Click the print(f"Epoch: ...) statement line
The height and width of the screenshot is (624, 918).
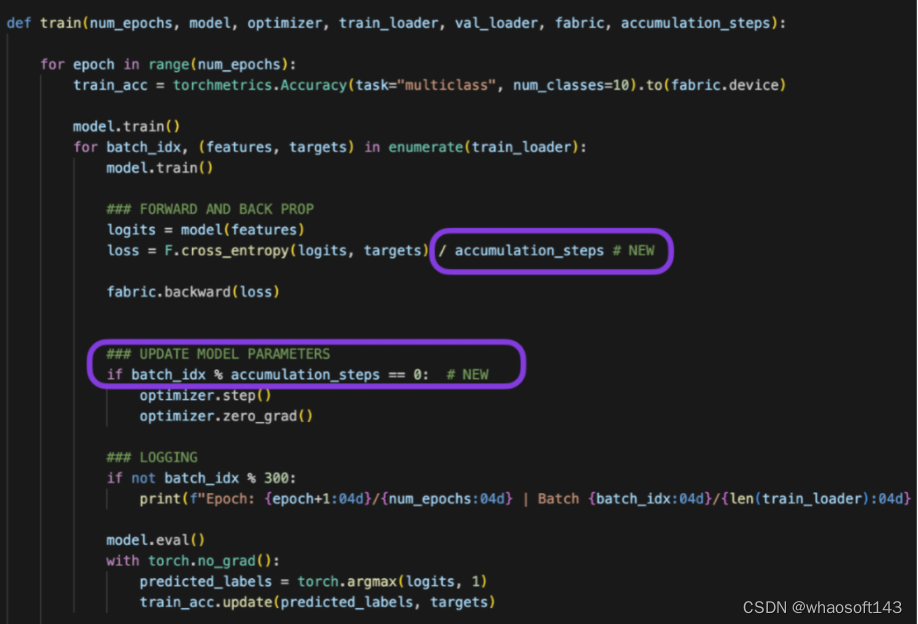click(x=525, y=499)
